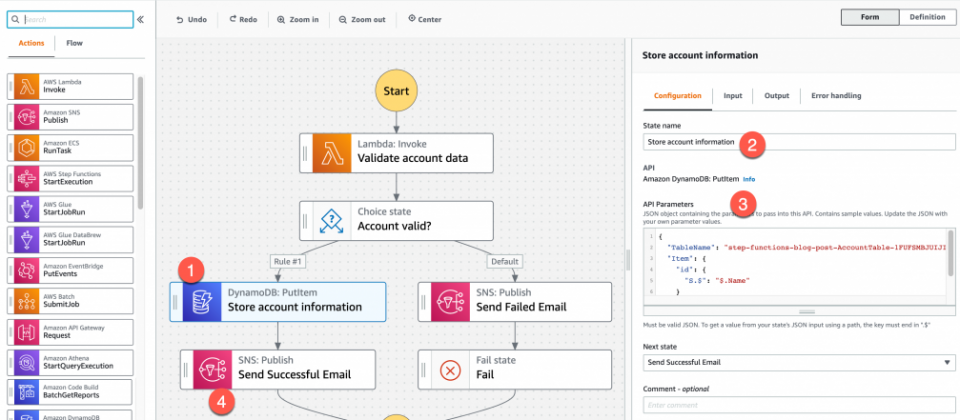Click the drag grip on AWS Lambda Invoke
960x420 pixels.
[10, 86]
